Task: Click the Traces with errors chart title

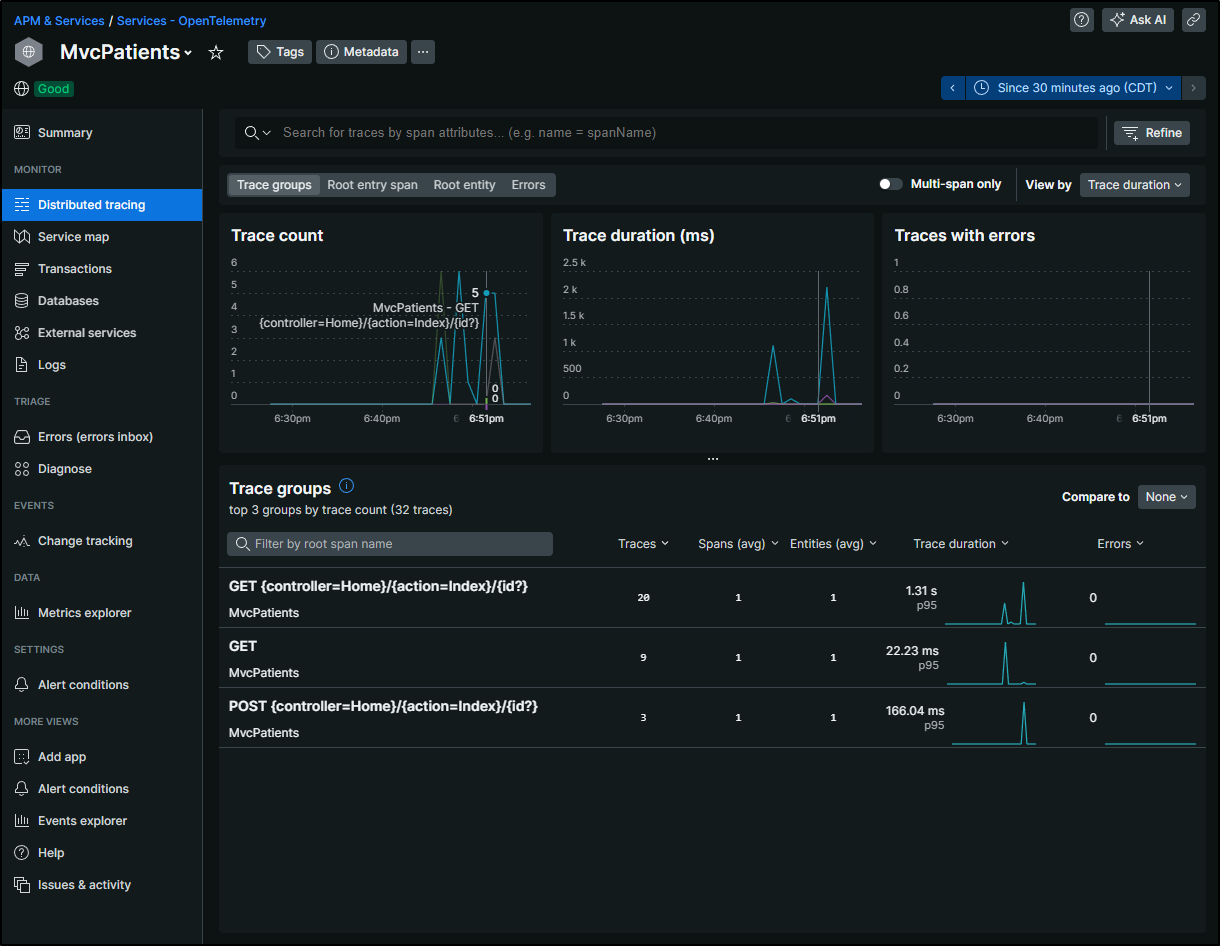Action: click(x=964, y=236)
